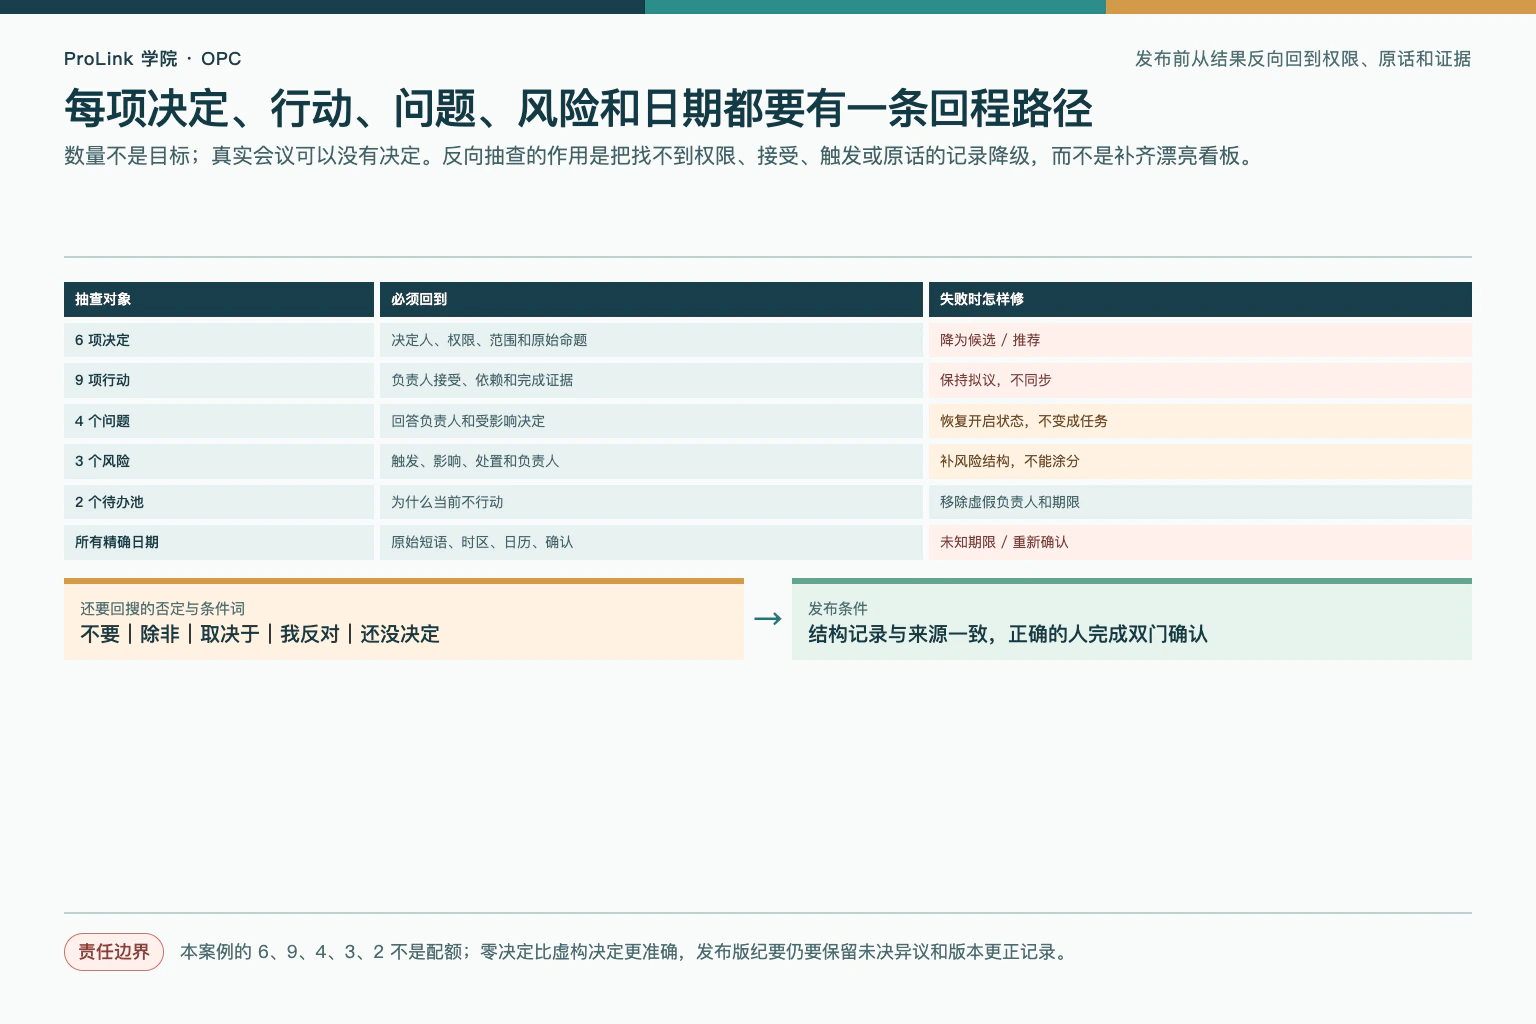Click the subtitle starting with 数量不是目标
The width and height of the screenshot is (1536, 1024).
[x=662, y=156]
